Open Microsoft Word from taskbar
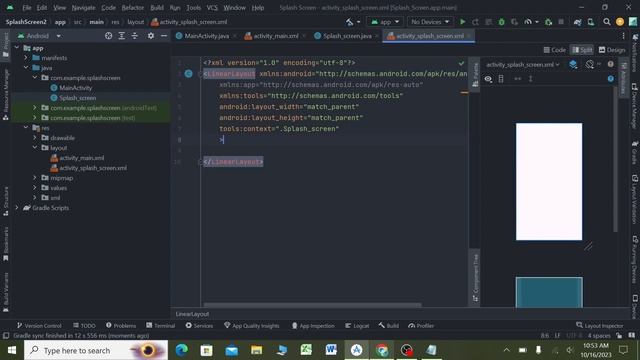The height and width of the screenshot is (360, 640). [331, 350]
